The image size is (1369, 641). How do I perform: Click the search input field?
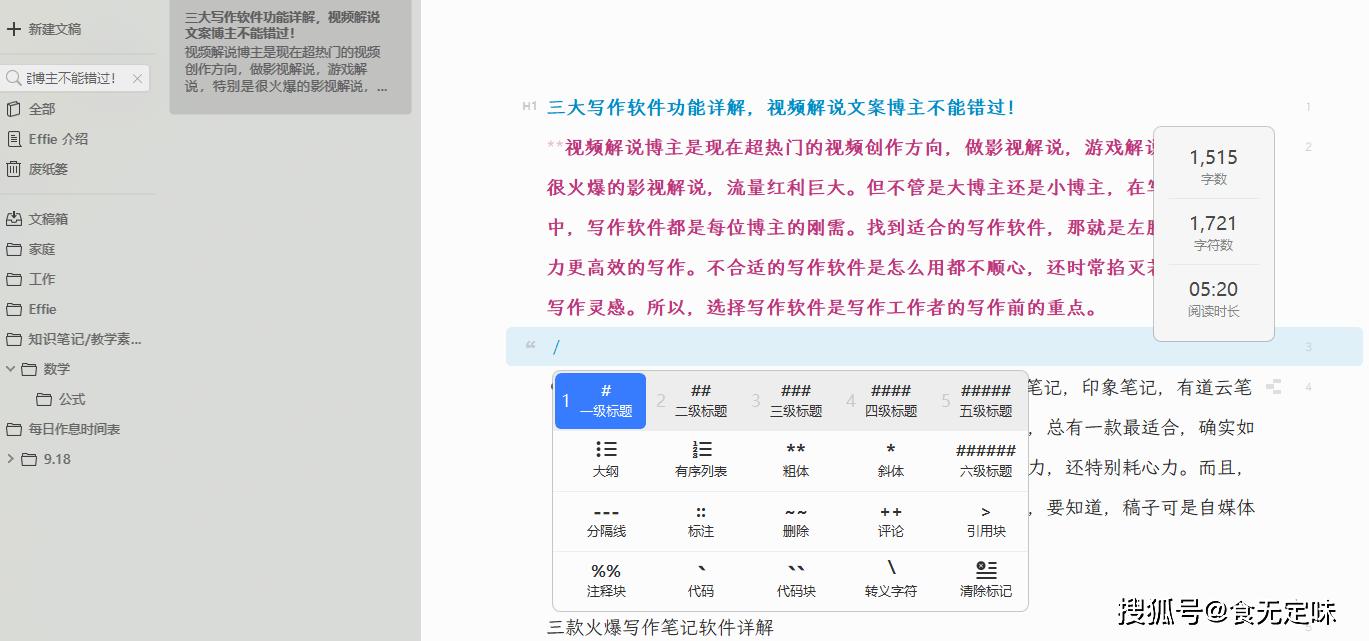coord(72,78)
